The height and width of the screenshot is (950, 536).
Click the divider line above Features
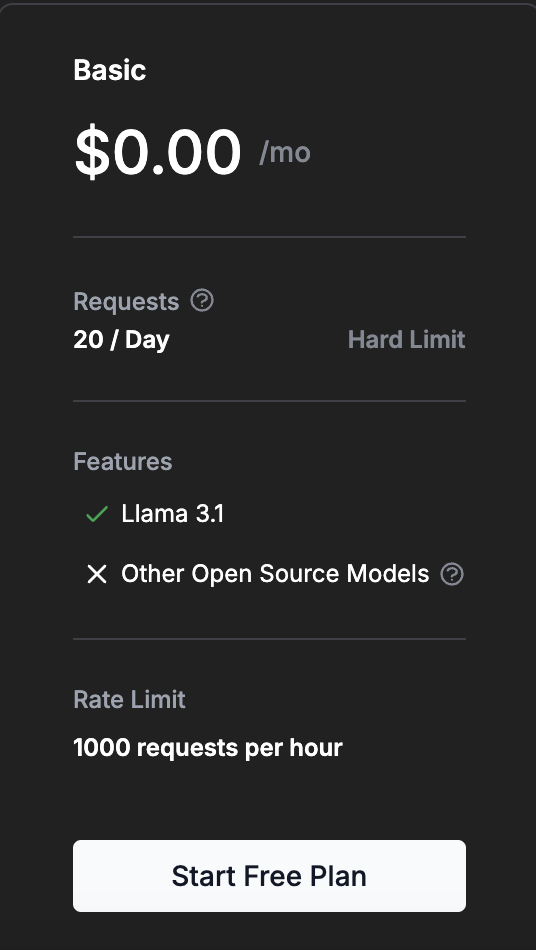pyautogui.click(x=270, y=401)
